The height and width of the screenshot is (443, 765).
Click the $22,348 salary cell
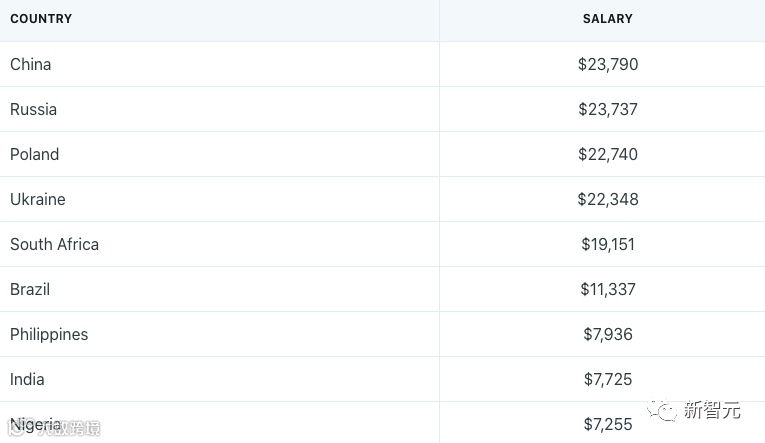608,199
